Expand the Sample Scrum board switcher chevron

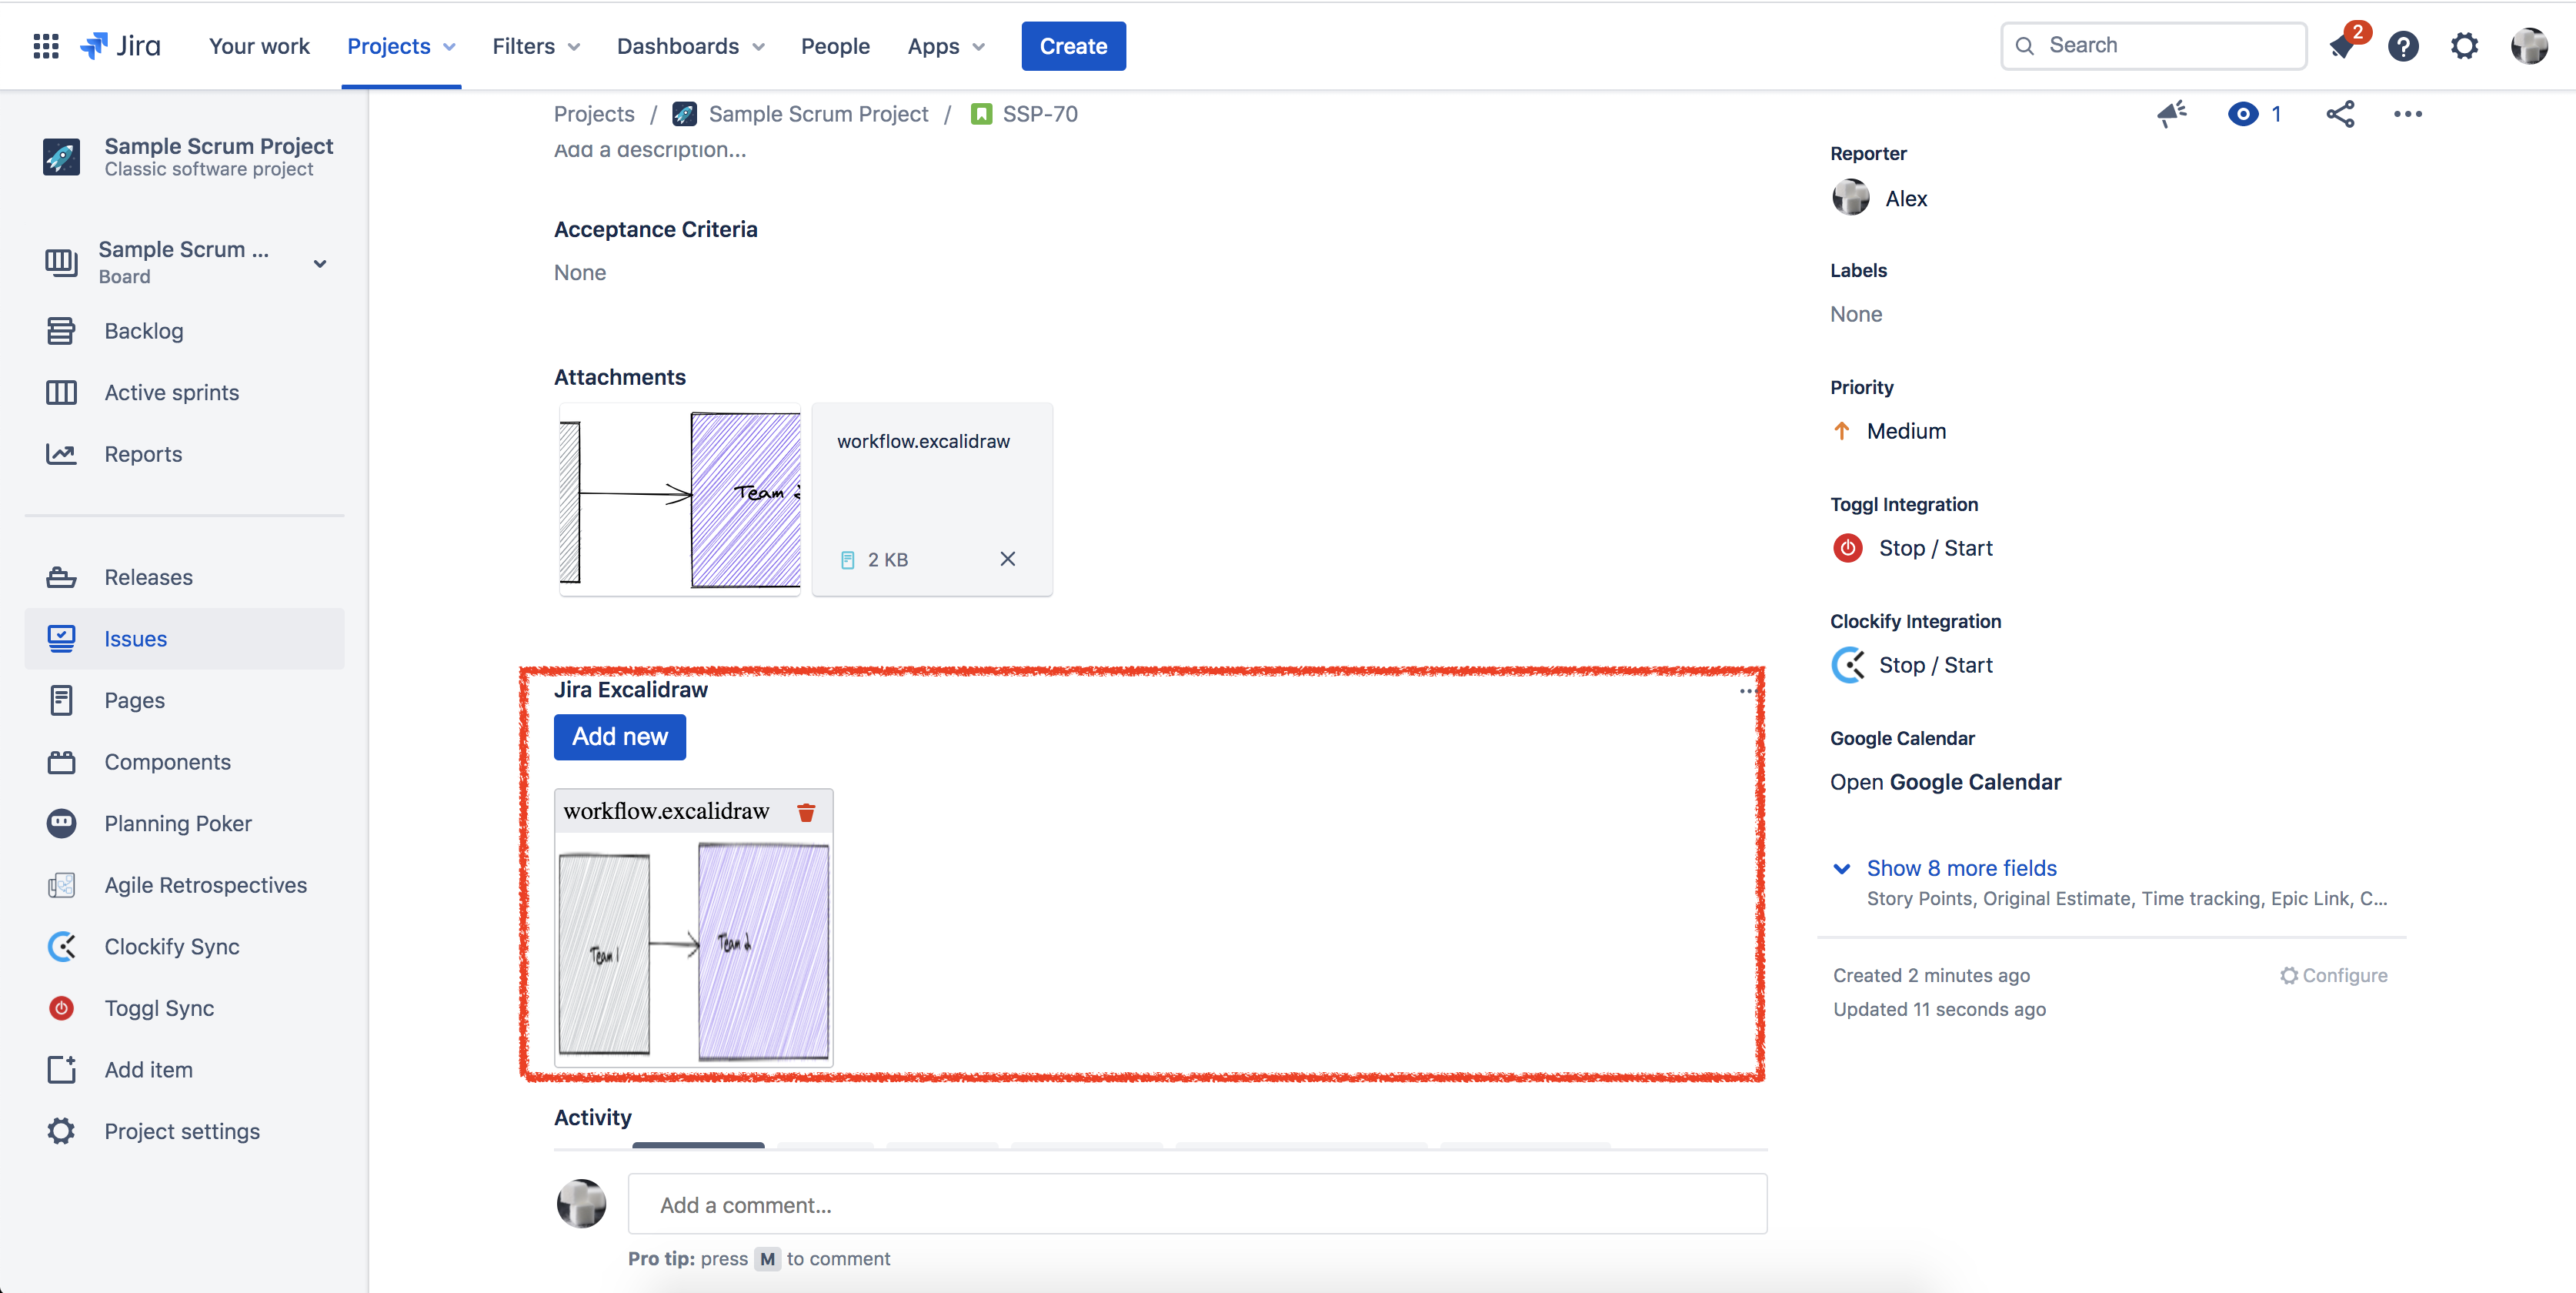click(x=320, y=264)
